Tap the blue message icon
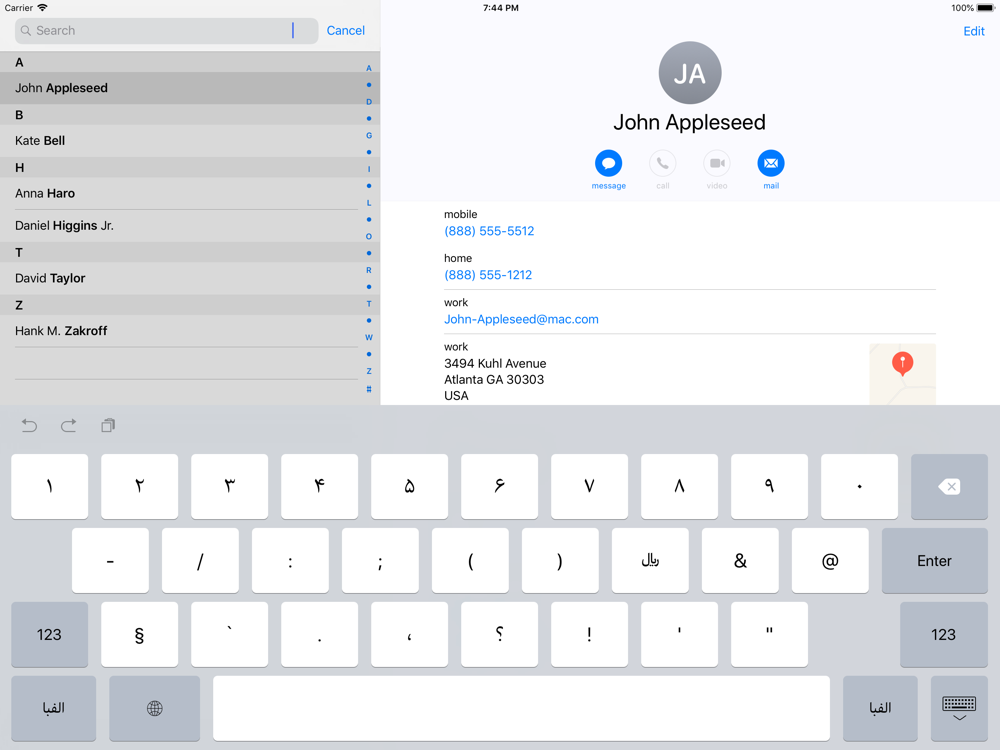 608,163
